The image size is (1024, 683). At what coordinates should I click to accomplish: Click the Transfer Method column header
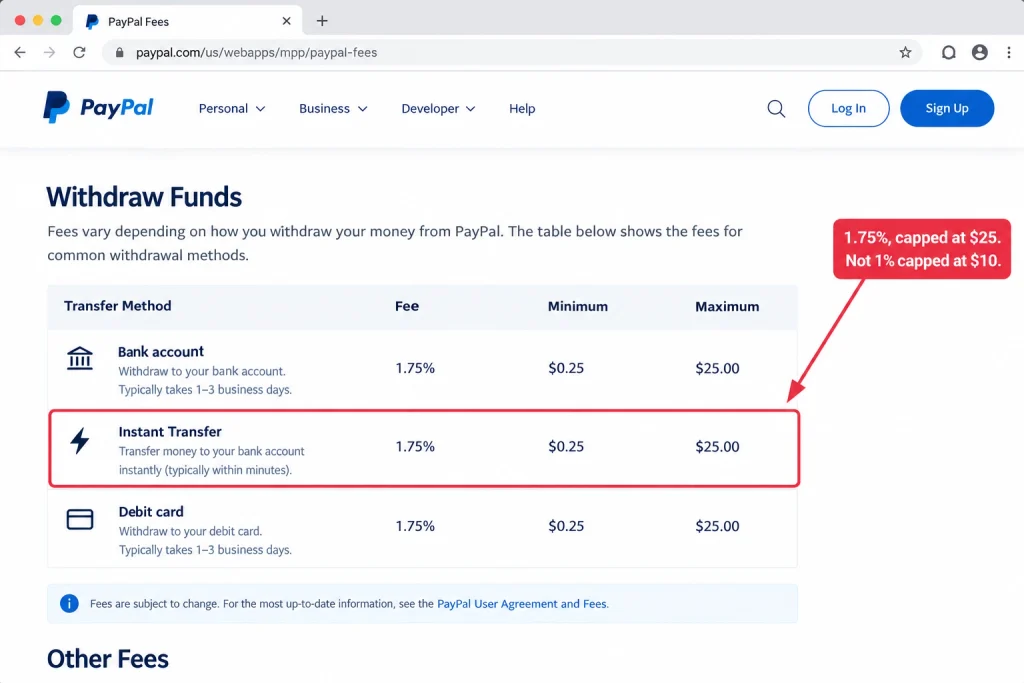point(118,306)
